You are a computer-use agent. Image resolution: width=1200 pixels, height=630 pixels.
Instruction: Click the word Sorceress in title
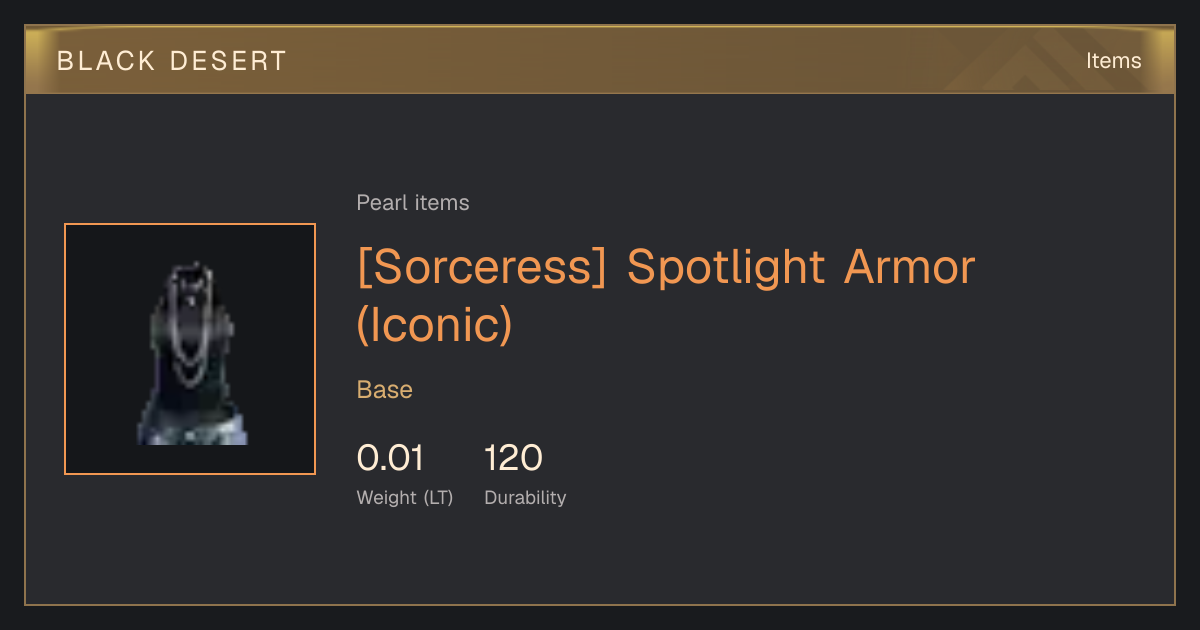(482, 268)
